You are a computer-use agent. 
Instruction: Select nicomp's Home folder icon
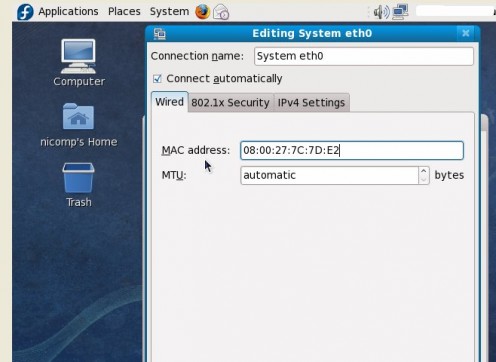coord(79,125)
